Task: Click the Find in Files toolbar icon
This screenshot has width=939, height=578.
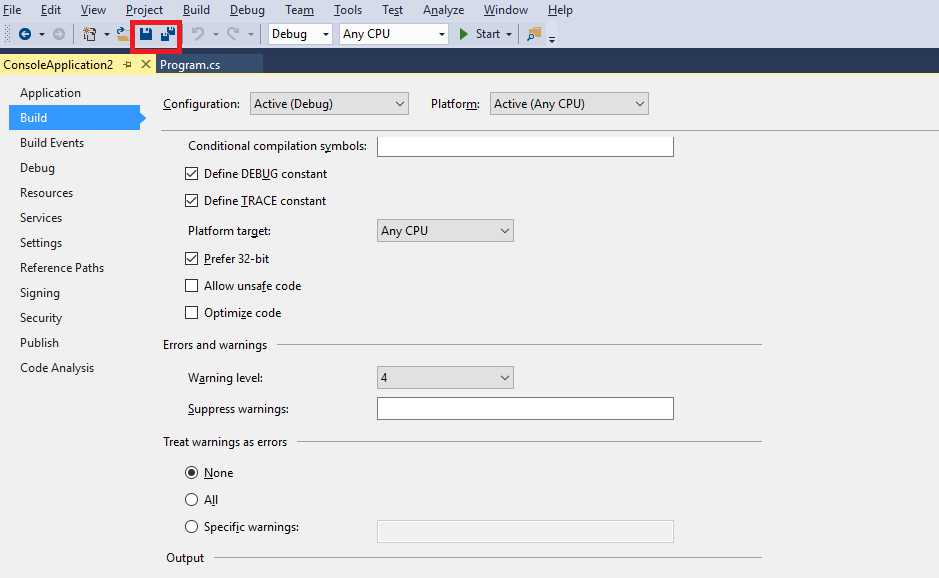Action: (534, 34)
